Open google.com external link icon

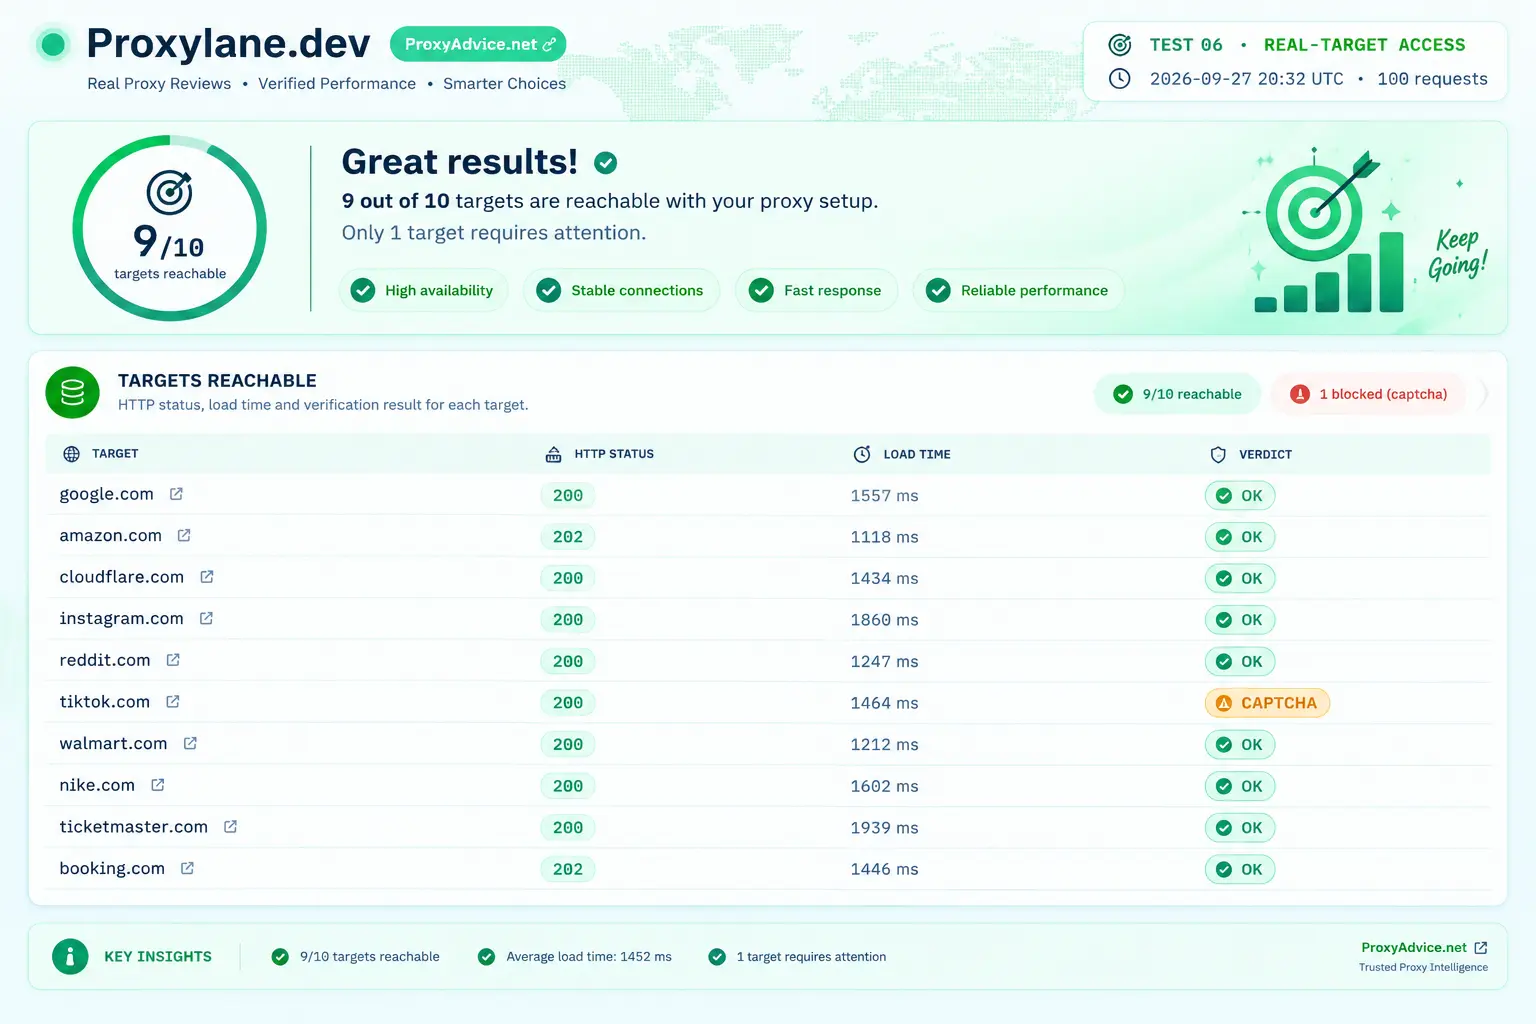click(176, 494)
